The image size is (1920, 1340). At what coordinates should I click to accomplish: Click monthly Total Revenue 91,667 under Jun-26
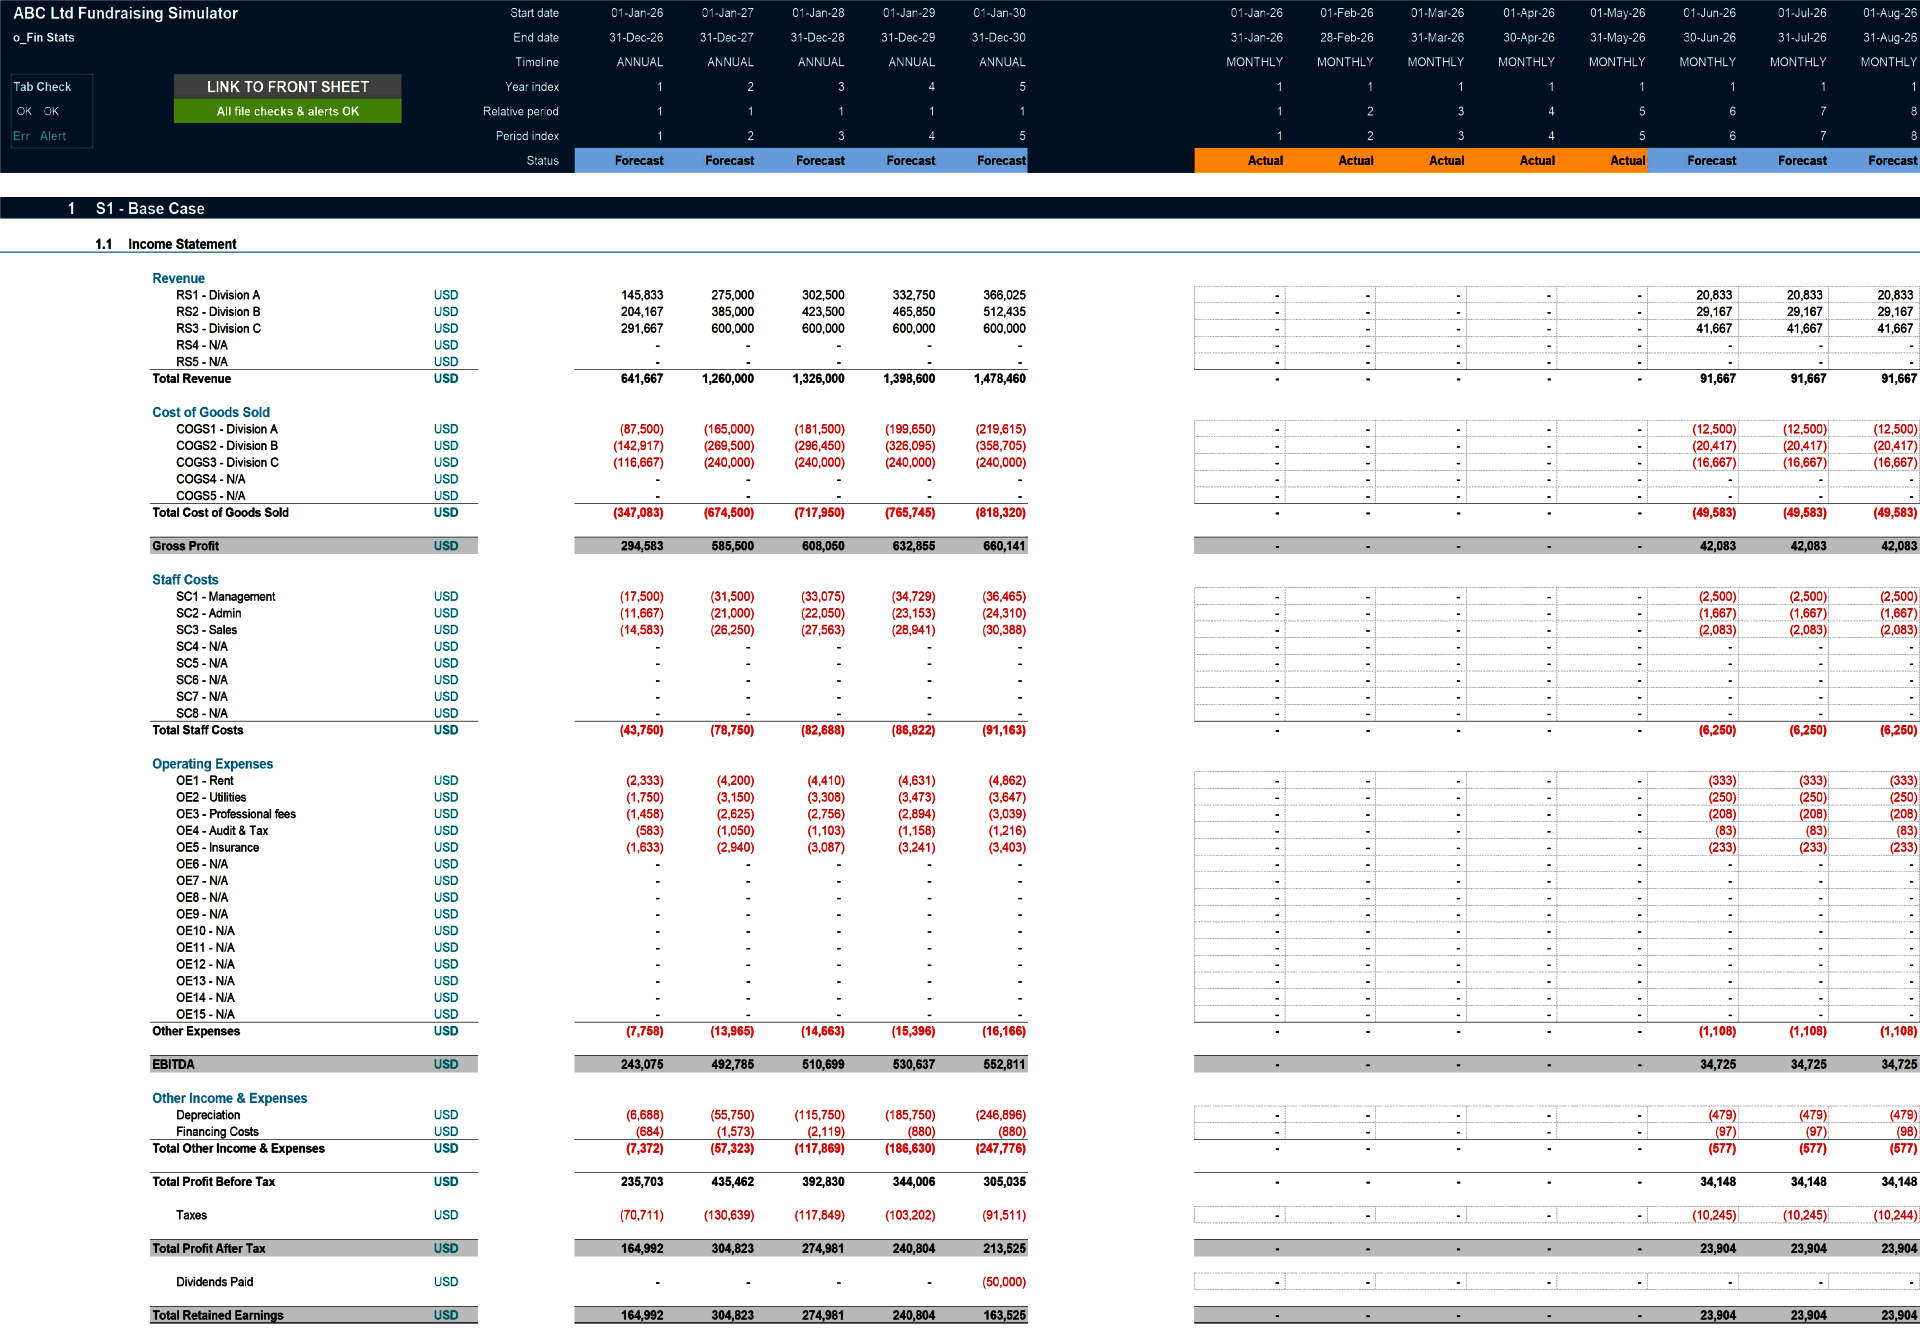[x=1717, y=379]
